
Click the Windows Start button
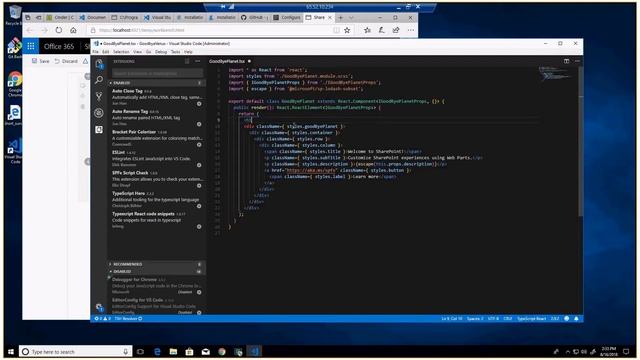11,351
